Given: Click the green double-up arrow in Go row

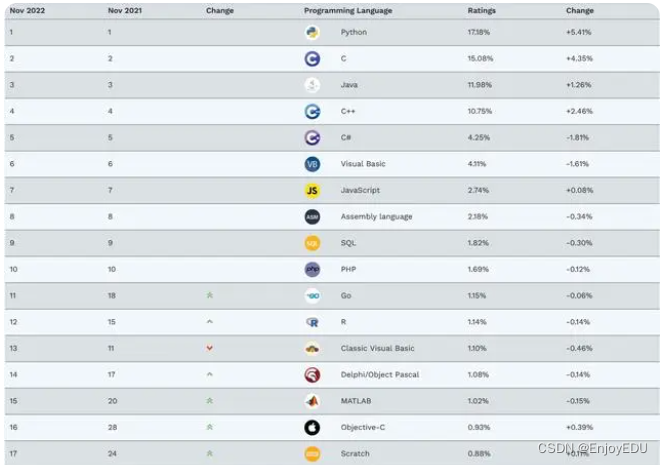Looking at the screenshot, I should (x=209, y=296).
